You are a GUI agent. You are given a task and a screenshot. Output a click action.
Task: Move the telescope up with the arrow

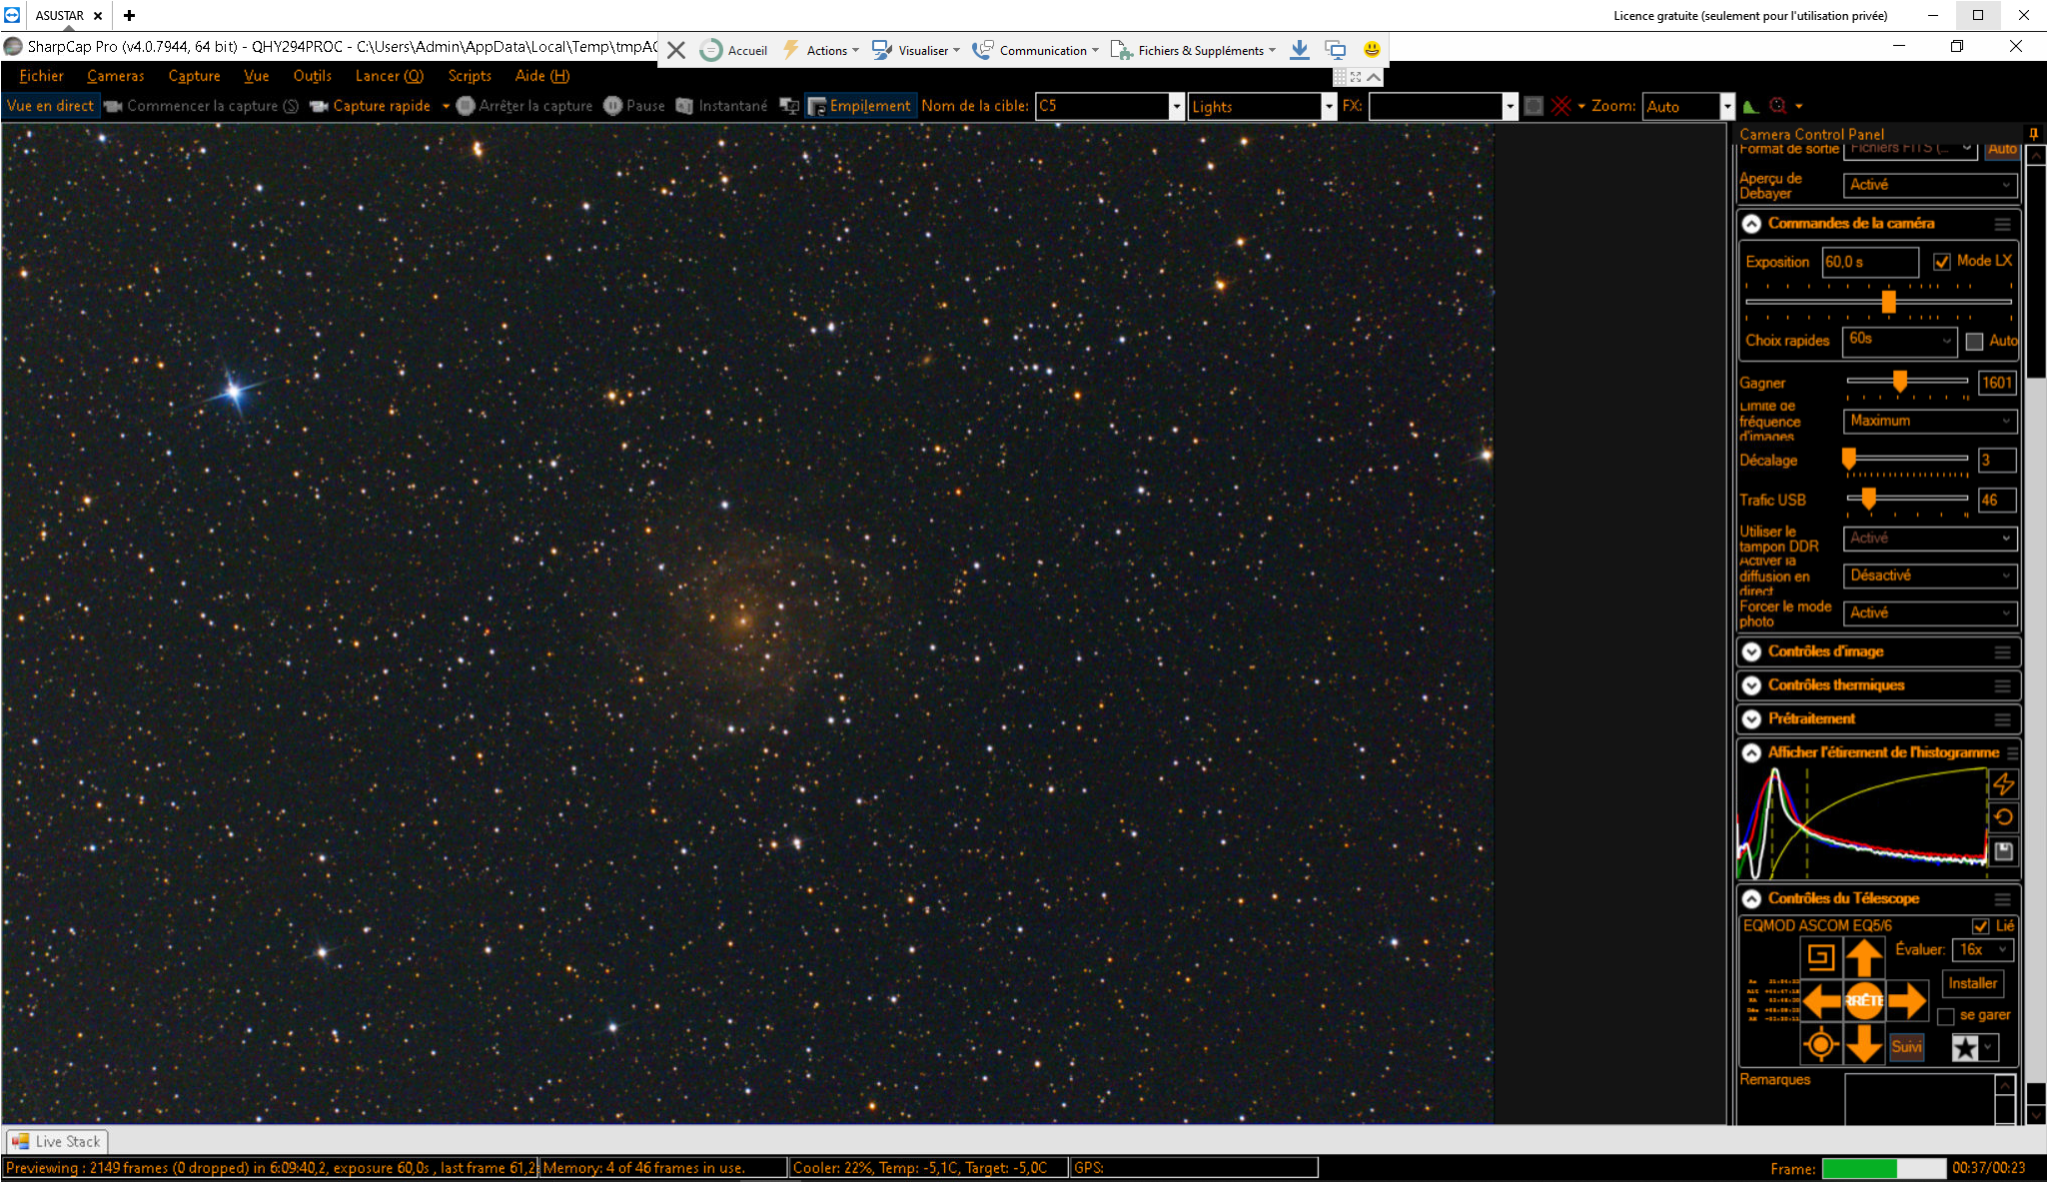coord(1864,957)
